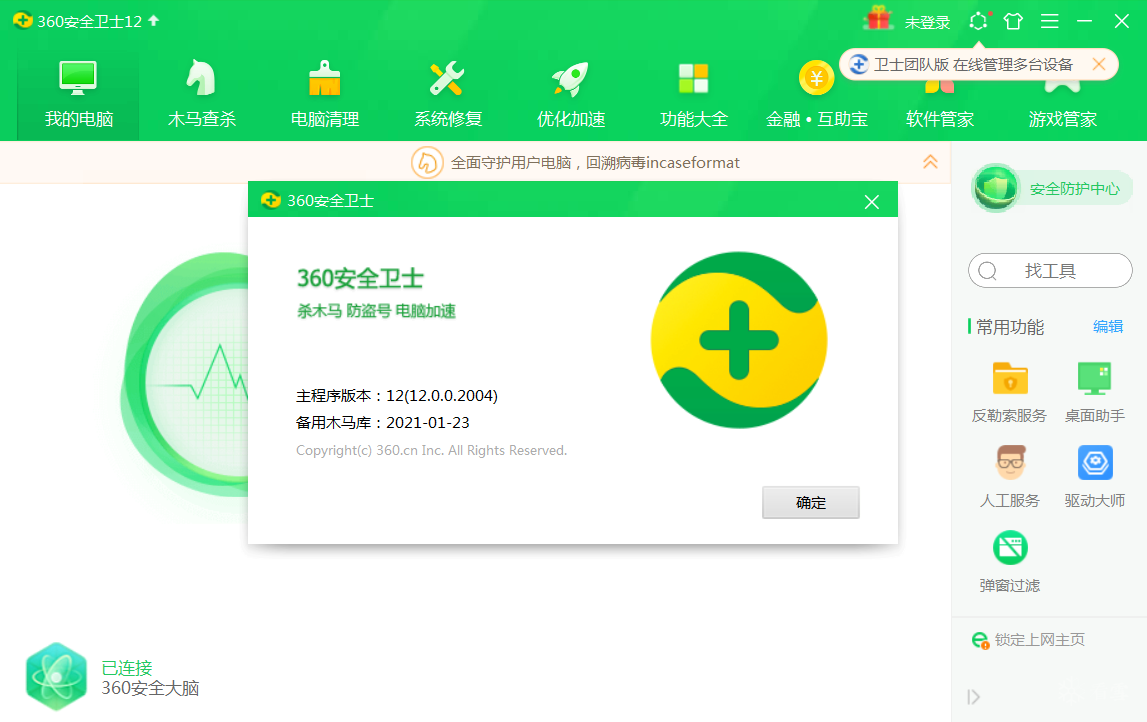Launch 桌面助手 tool
Image resolution: width=1147 pixels, height=722 pixels.
pyautogui.click(x=1094, y=392)
